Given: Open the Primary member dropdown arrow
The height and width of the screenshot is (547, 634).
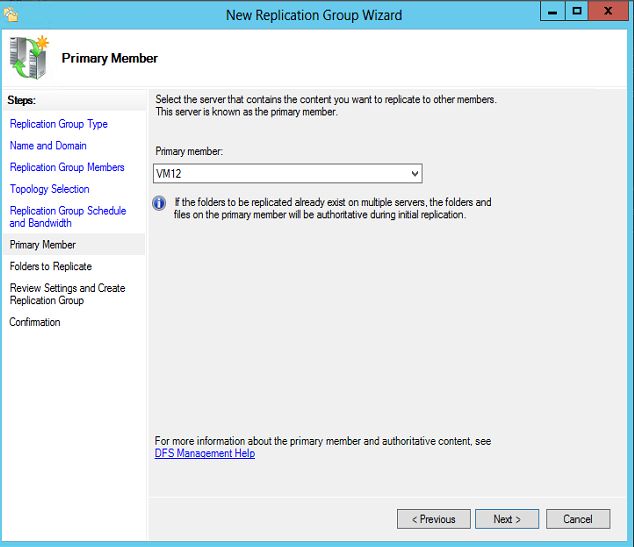Looking at the screenshot, I should (414, 173).
